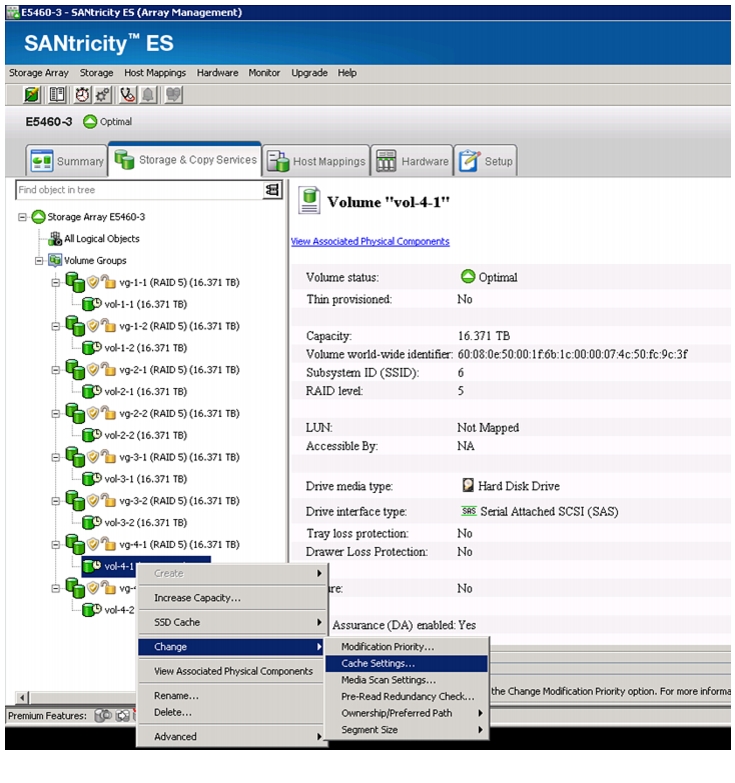Click the vol-3-2 volume cylinder icon

(92, 522)
